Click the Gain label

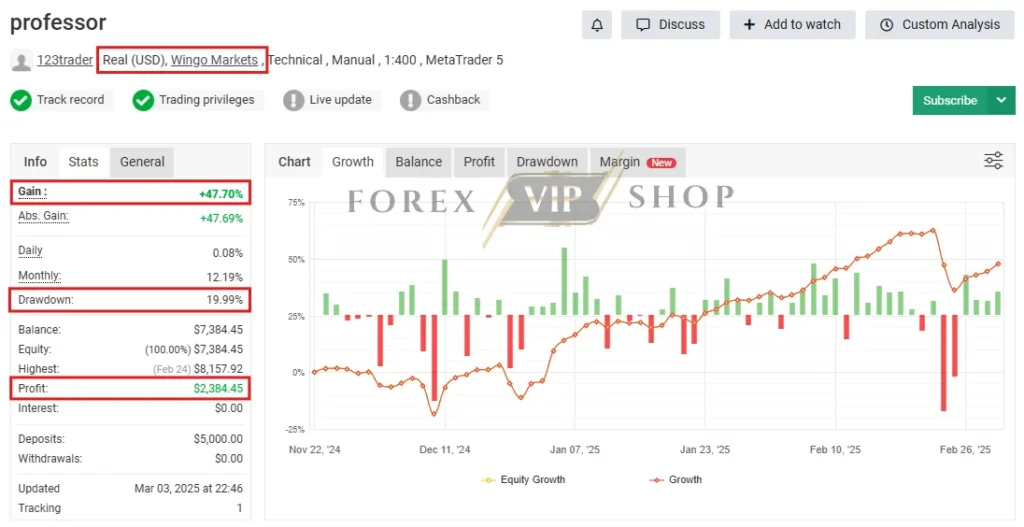coord(33,191)
